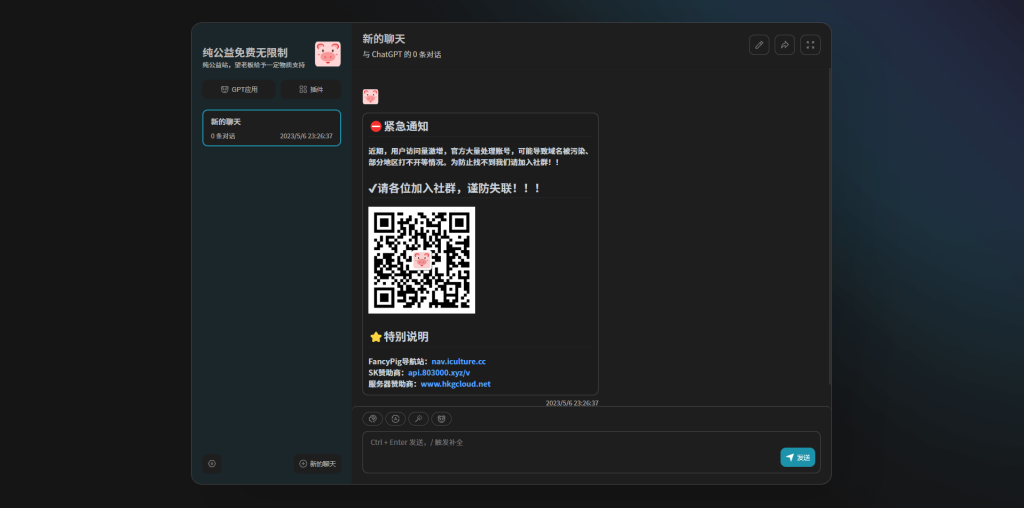The width and height of the screenshot is (1024, 508).
Task: Click the message timestamp below the notice
Action: tap(572, 403)
